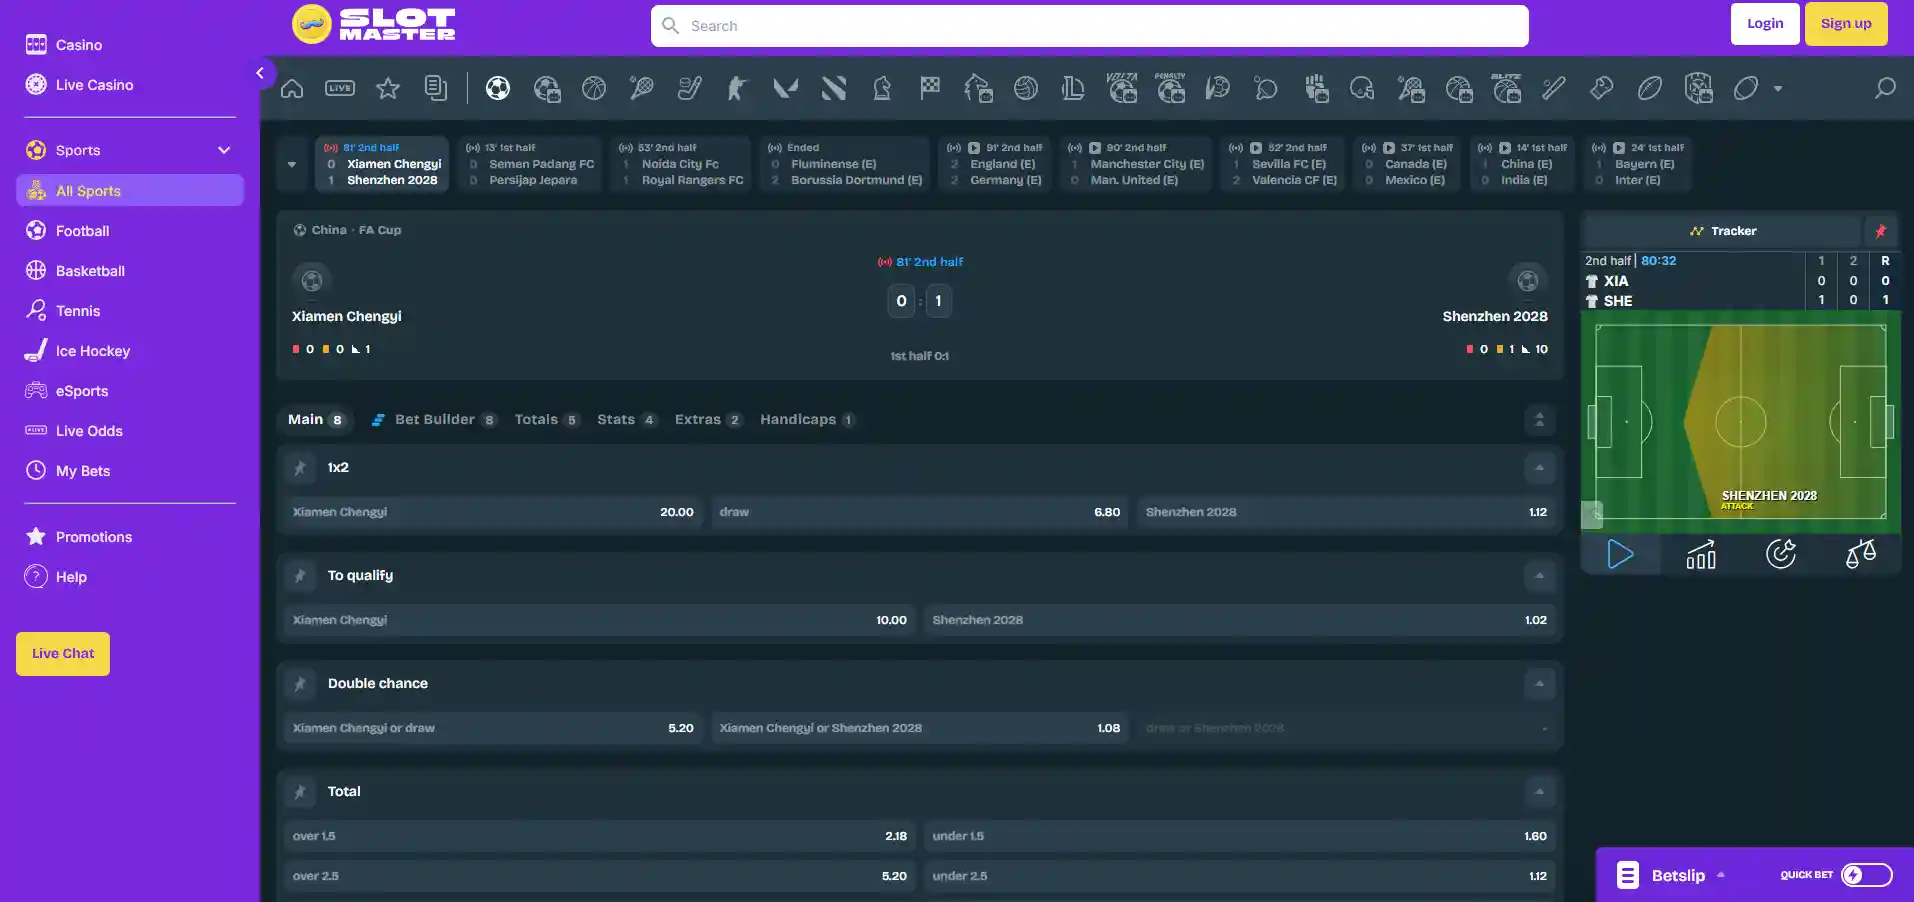Image resolution: width=1914 pixels, height=902 pixels.
Task: Expand live matches list dropdown
Action: click(292, 164)
